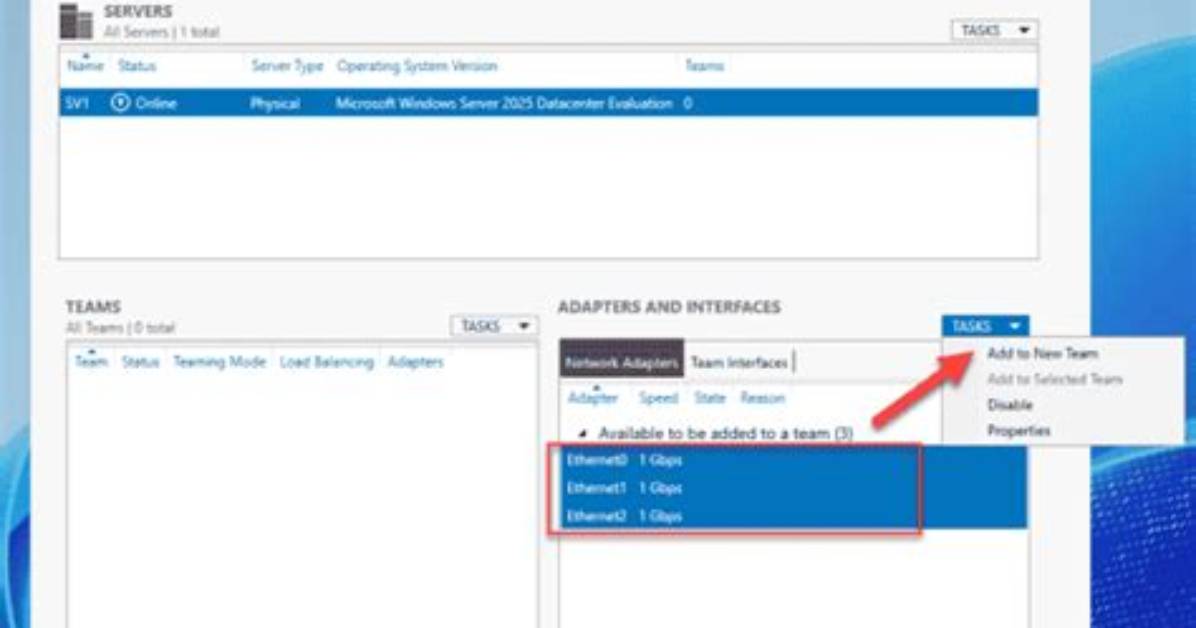Sort teams by Load Balancing column

[326, 362]
